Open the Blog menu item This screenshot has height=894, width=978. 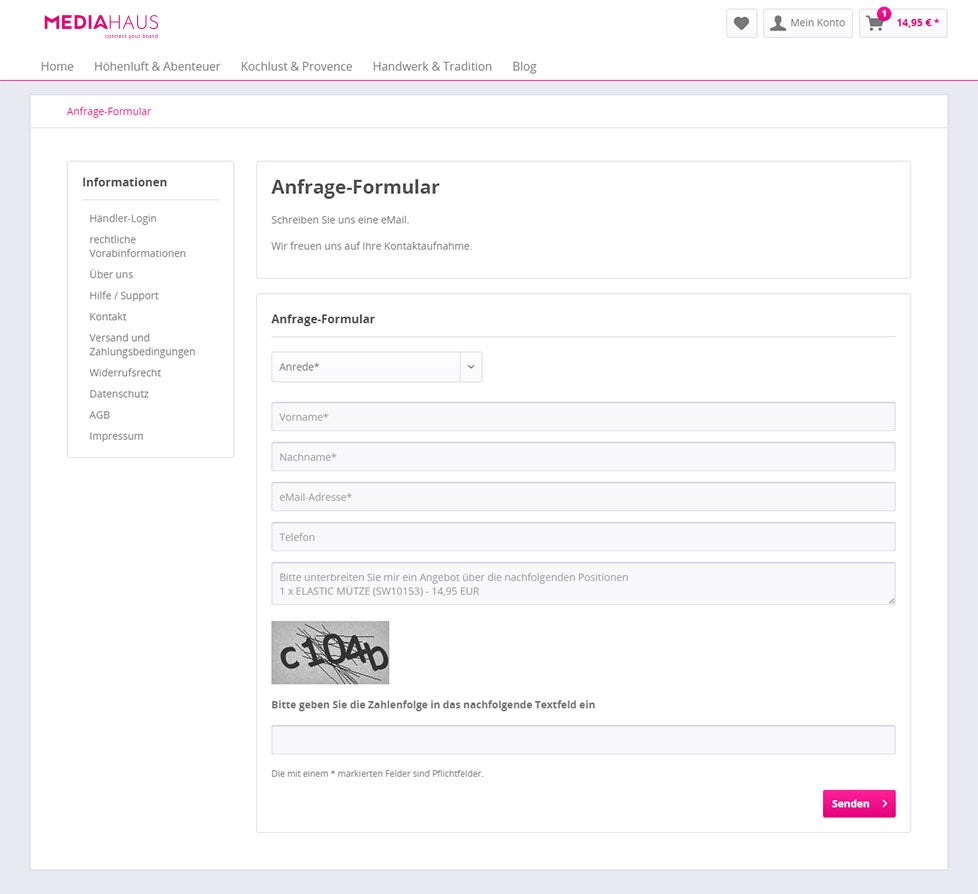pos(524,66)
